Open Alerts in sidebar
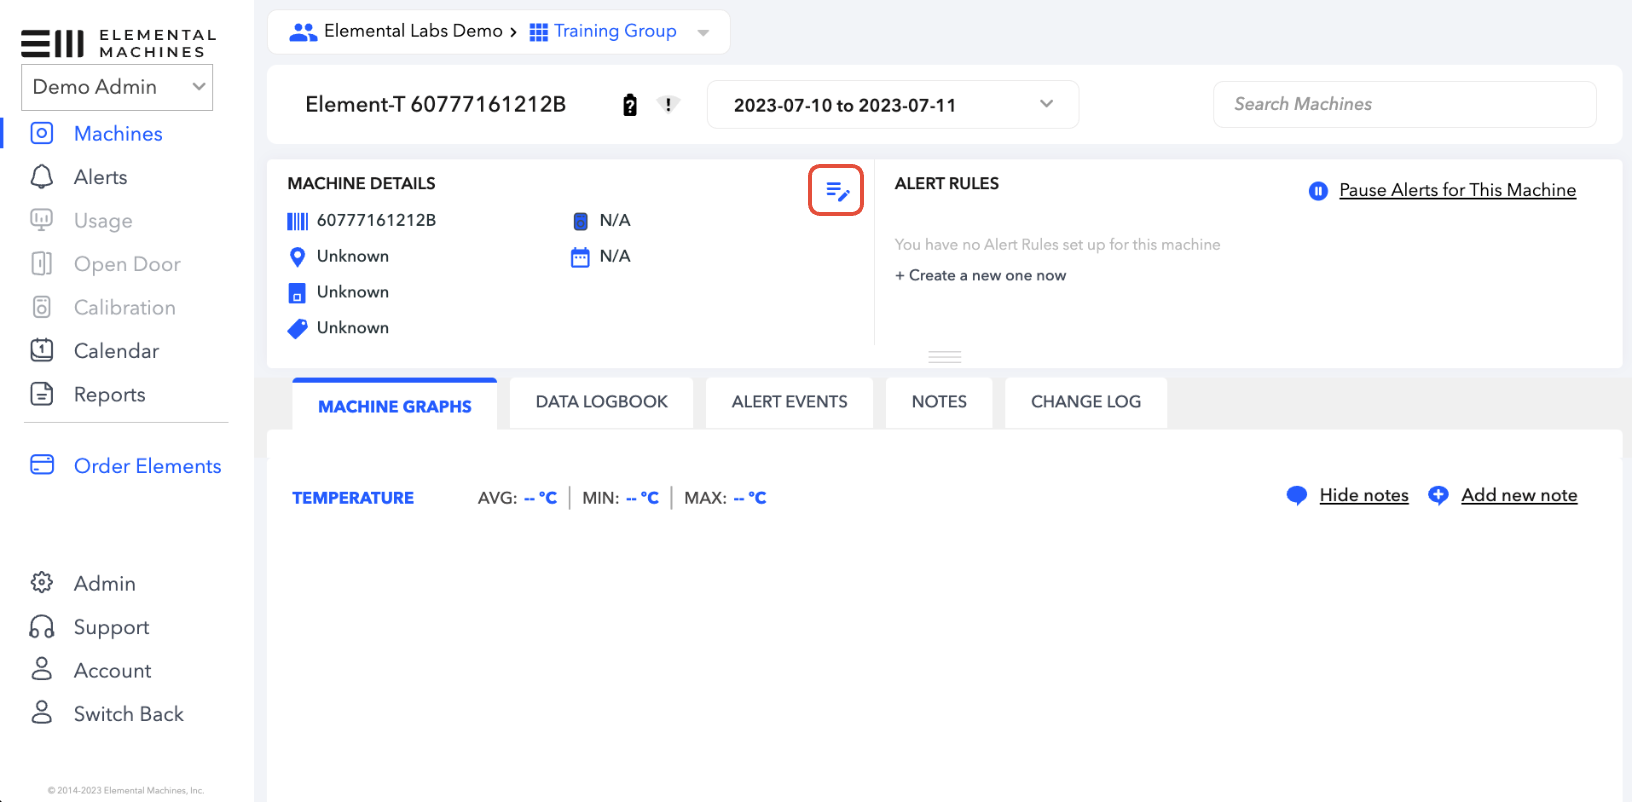 [x=100, y=177]
